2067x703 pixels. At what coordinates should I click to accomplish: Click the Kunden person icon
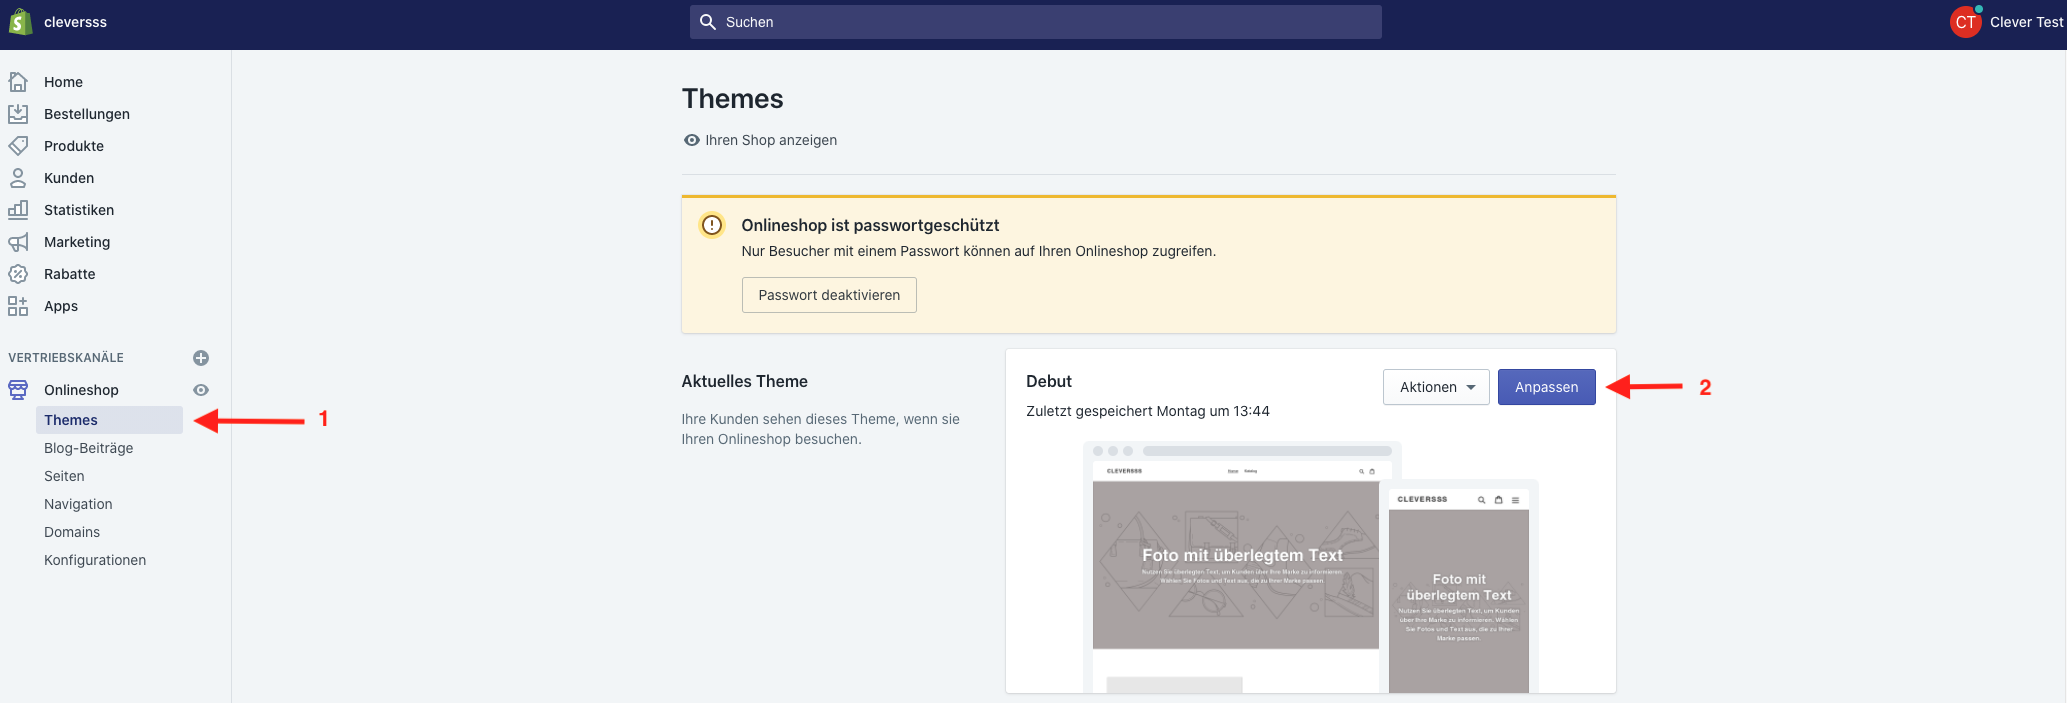click(x=18, y=178)
